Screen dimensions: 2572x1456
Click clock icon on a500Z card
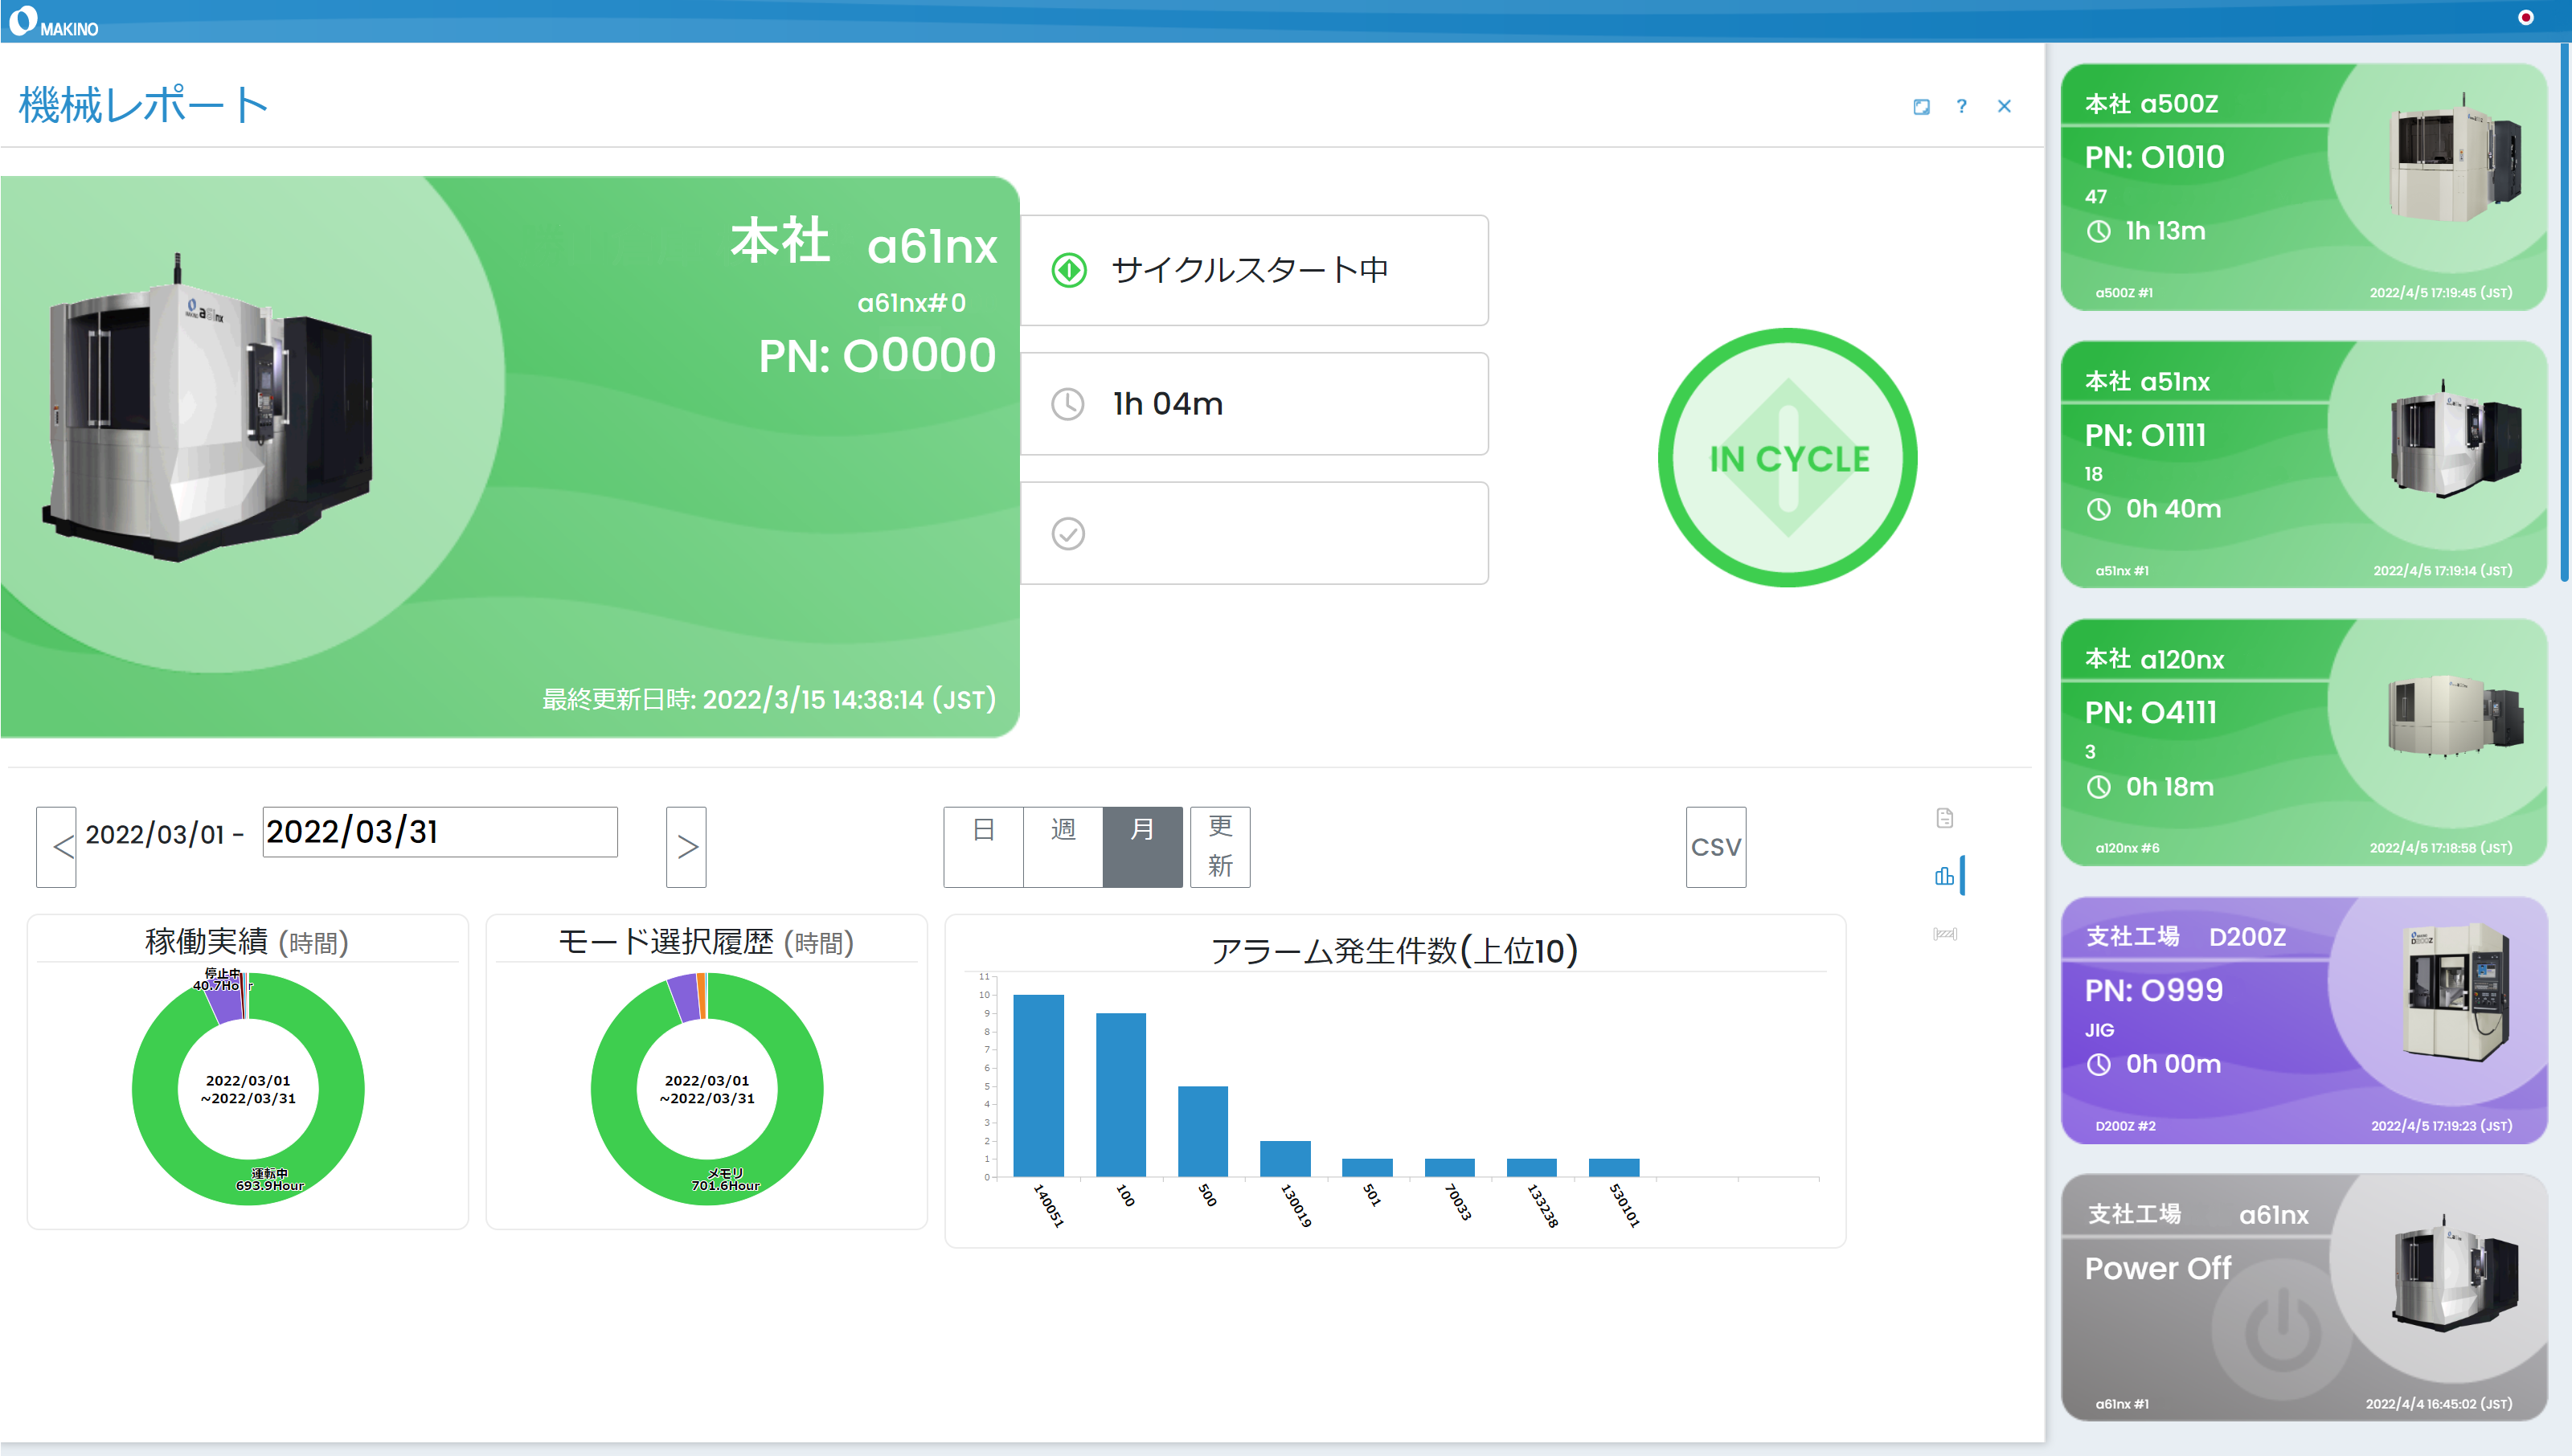[2099, 232]
